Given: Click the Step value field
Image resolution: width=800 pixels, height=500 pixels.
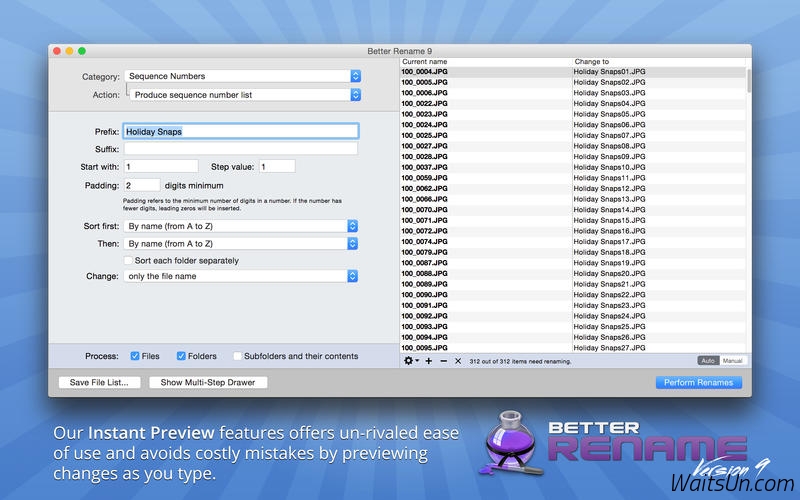Looking at the screenshot, I should [x=277, y=167].
